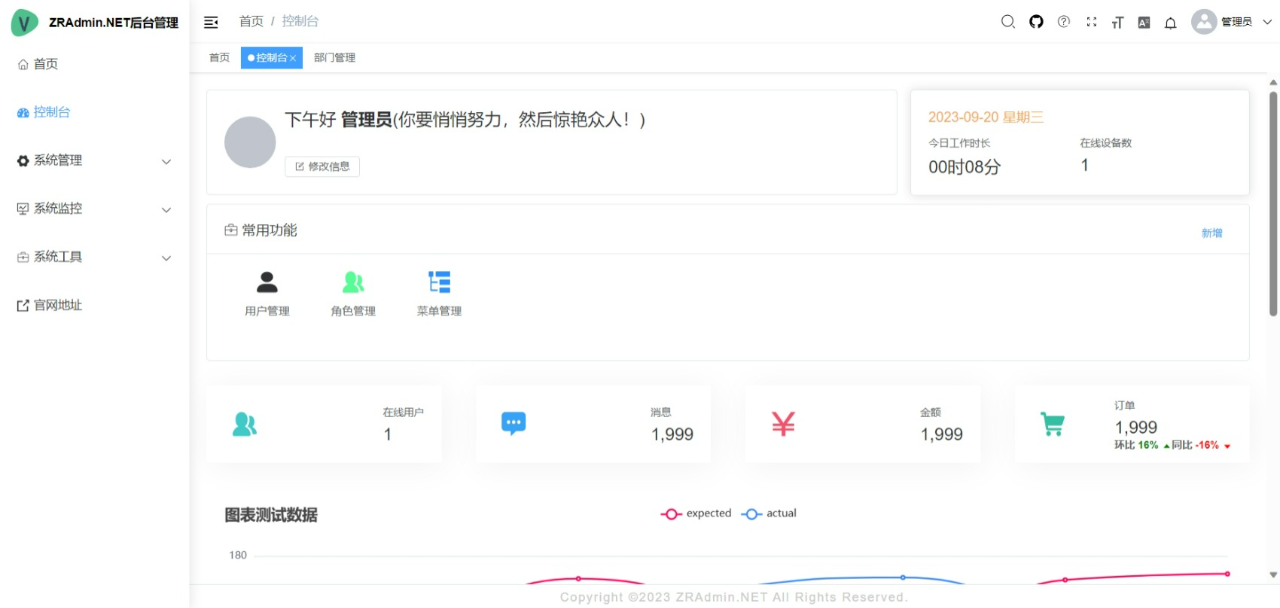Open the help documentation icon
The width and height of the screenshot is (1280, 608).
[x=1063, y=21]
